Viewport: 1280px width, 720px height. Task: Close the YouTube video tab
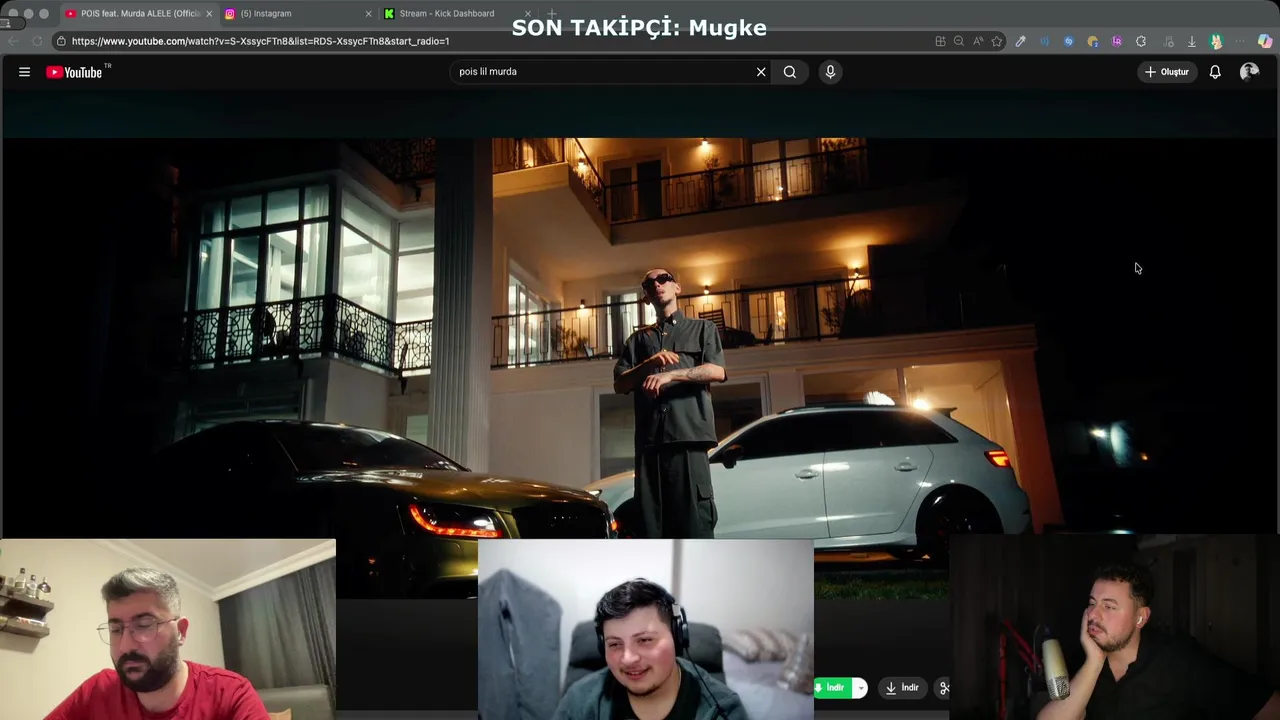coord(209,14)
